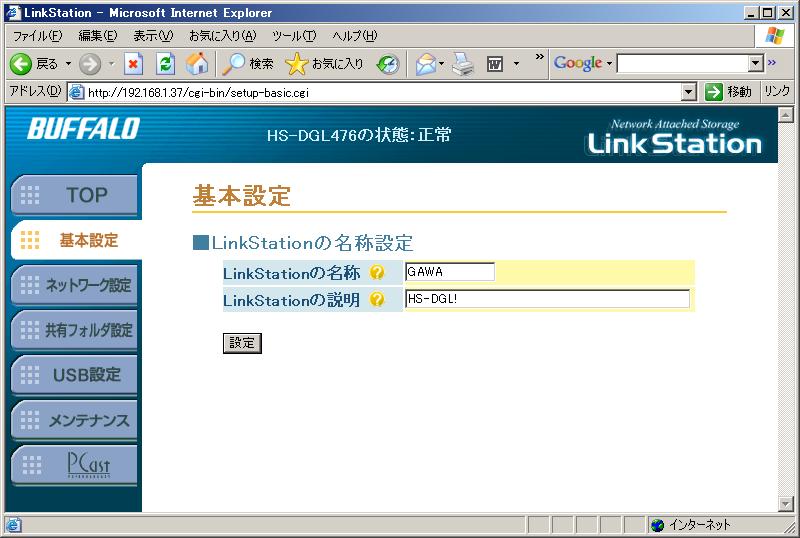
Task: Click the help icon beside LinkStationの説明
Action: click(377, 299)
